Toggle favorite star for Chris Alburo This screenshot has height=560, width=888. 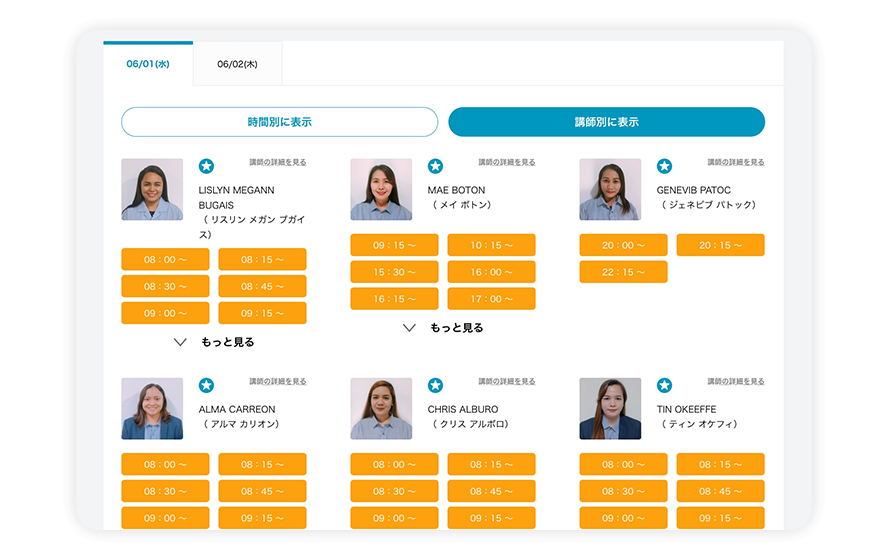coord(435,385)
